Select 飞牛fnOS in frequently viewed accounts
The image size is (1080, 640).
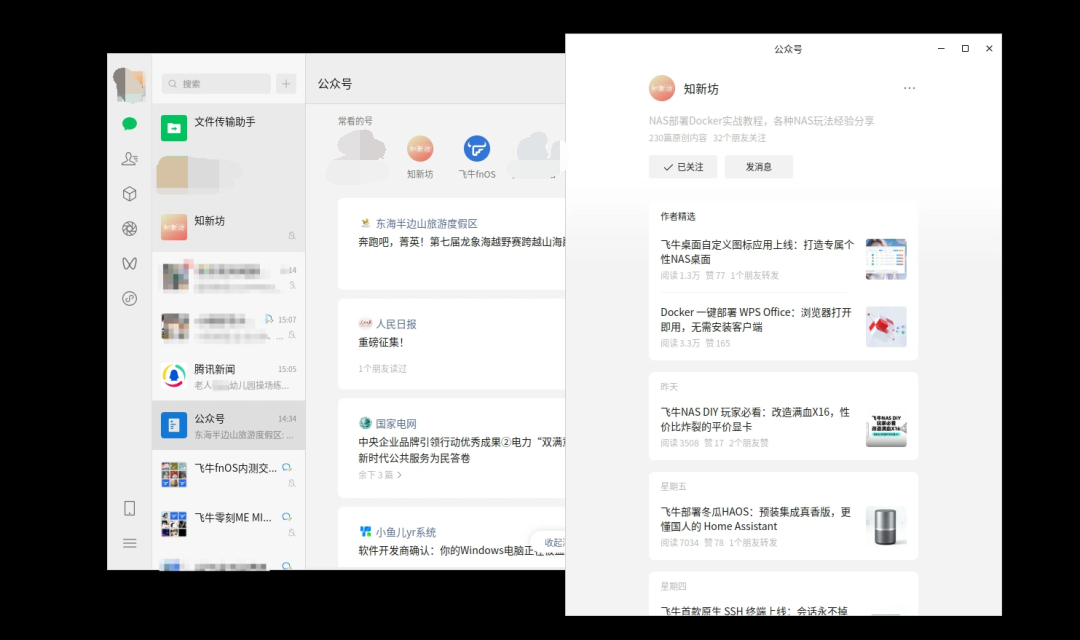point(477,157)
